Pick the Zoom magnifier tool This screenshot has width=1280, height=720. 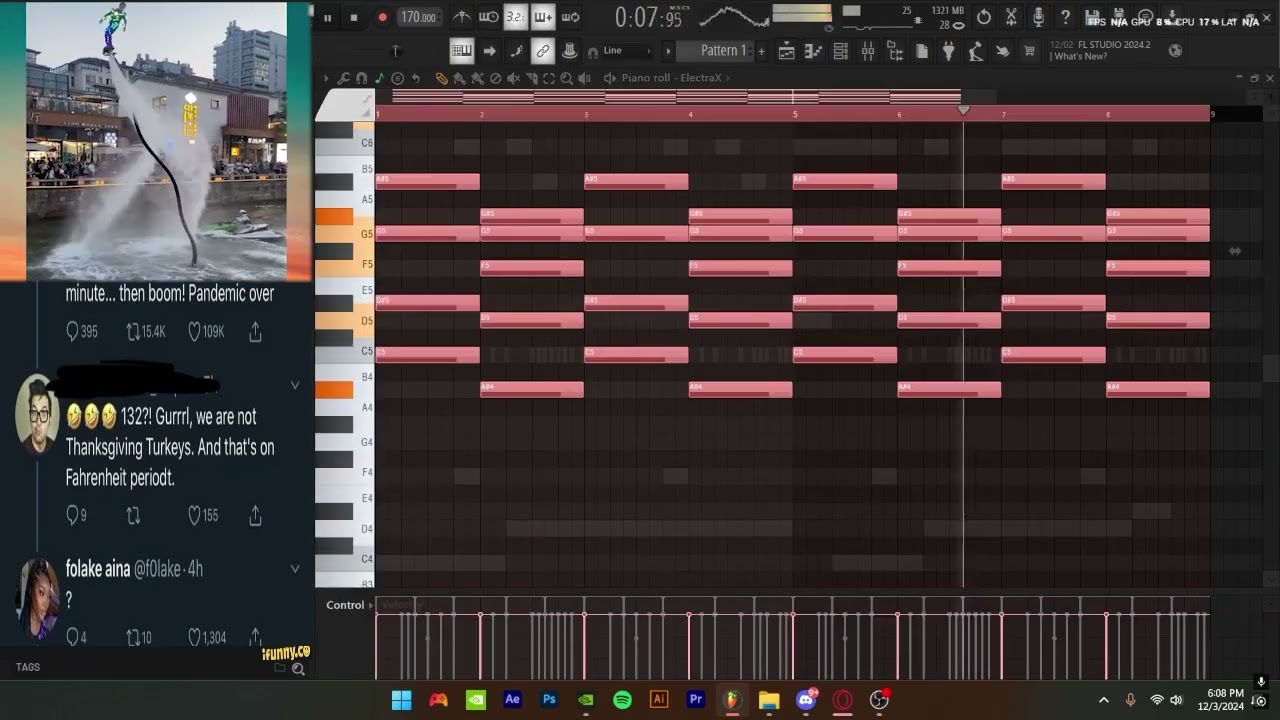pyautogui.click(x=567, y=78)
